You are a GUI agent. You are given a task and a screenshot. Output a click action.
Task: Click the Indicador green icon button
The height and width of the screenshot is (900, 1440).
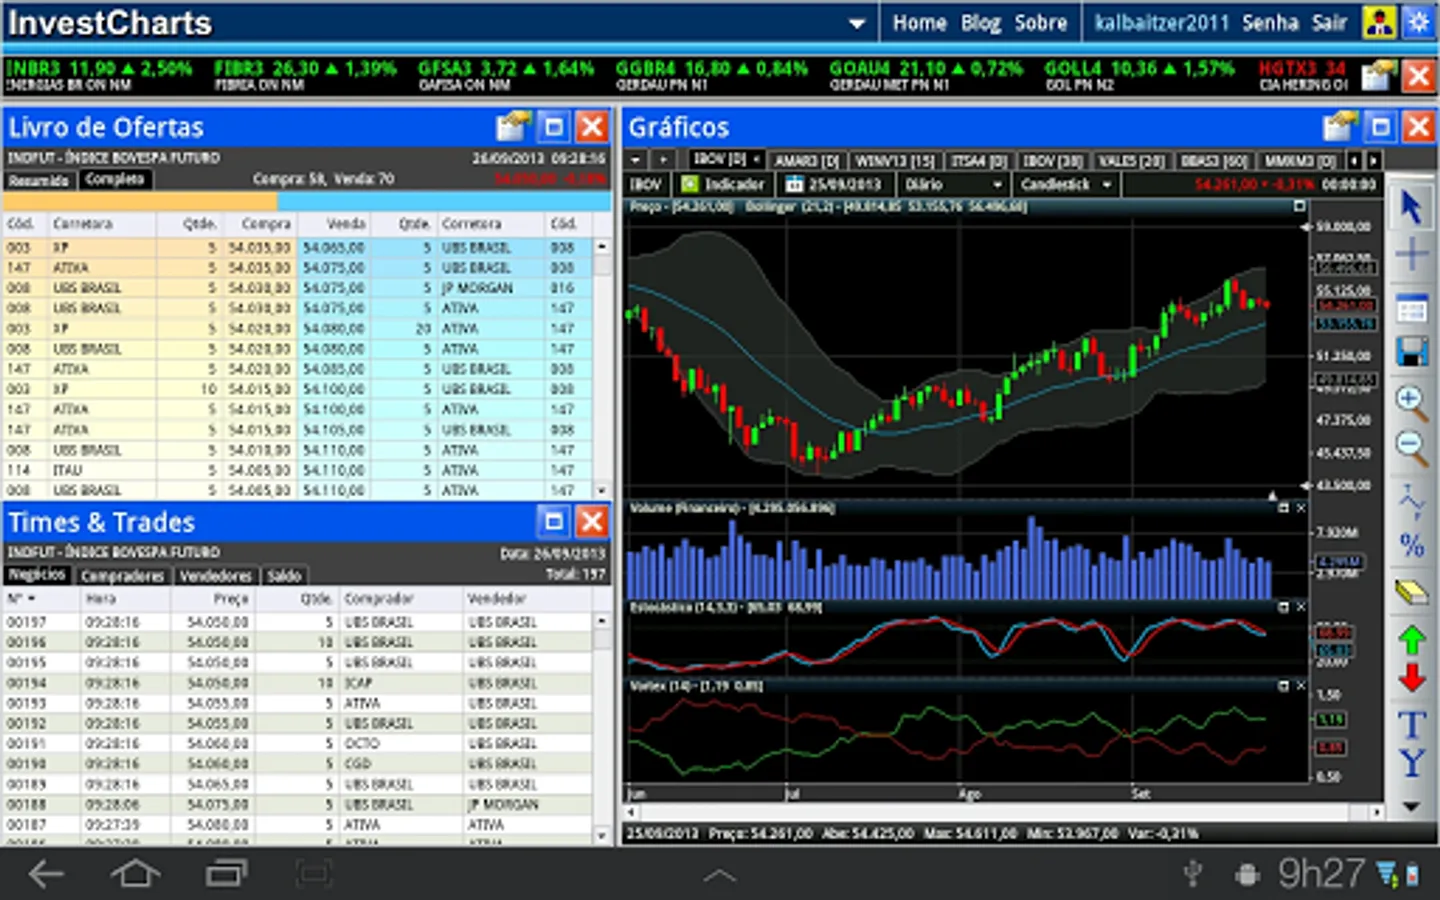pos(690,184)
